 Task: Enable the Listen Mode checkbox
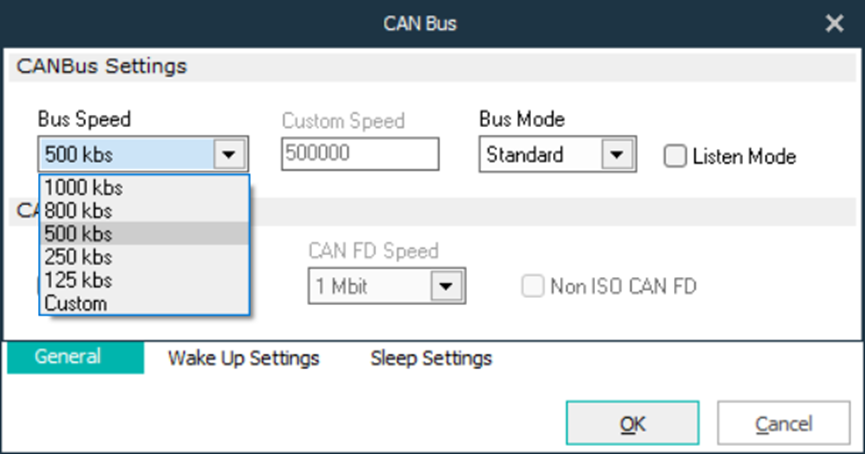(x=676, y=156)
